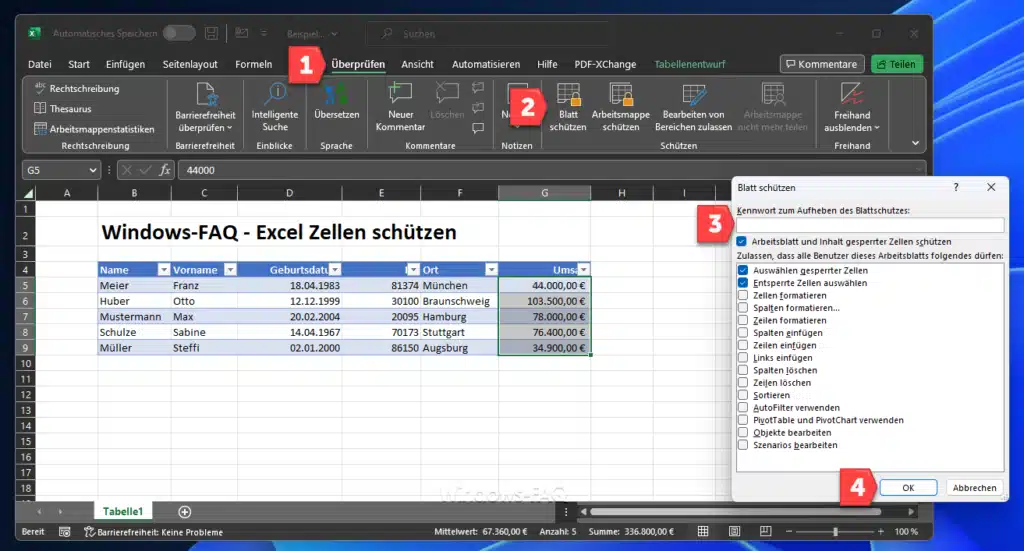Uncheck Arbeitsblatt und Inhalt gesperrter Zellen schützen
Image resolution: width=1024 pixels, height=551 pixels.
(741, 242)
